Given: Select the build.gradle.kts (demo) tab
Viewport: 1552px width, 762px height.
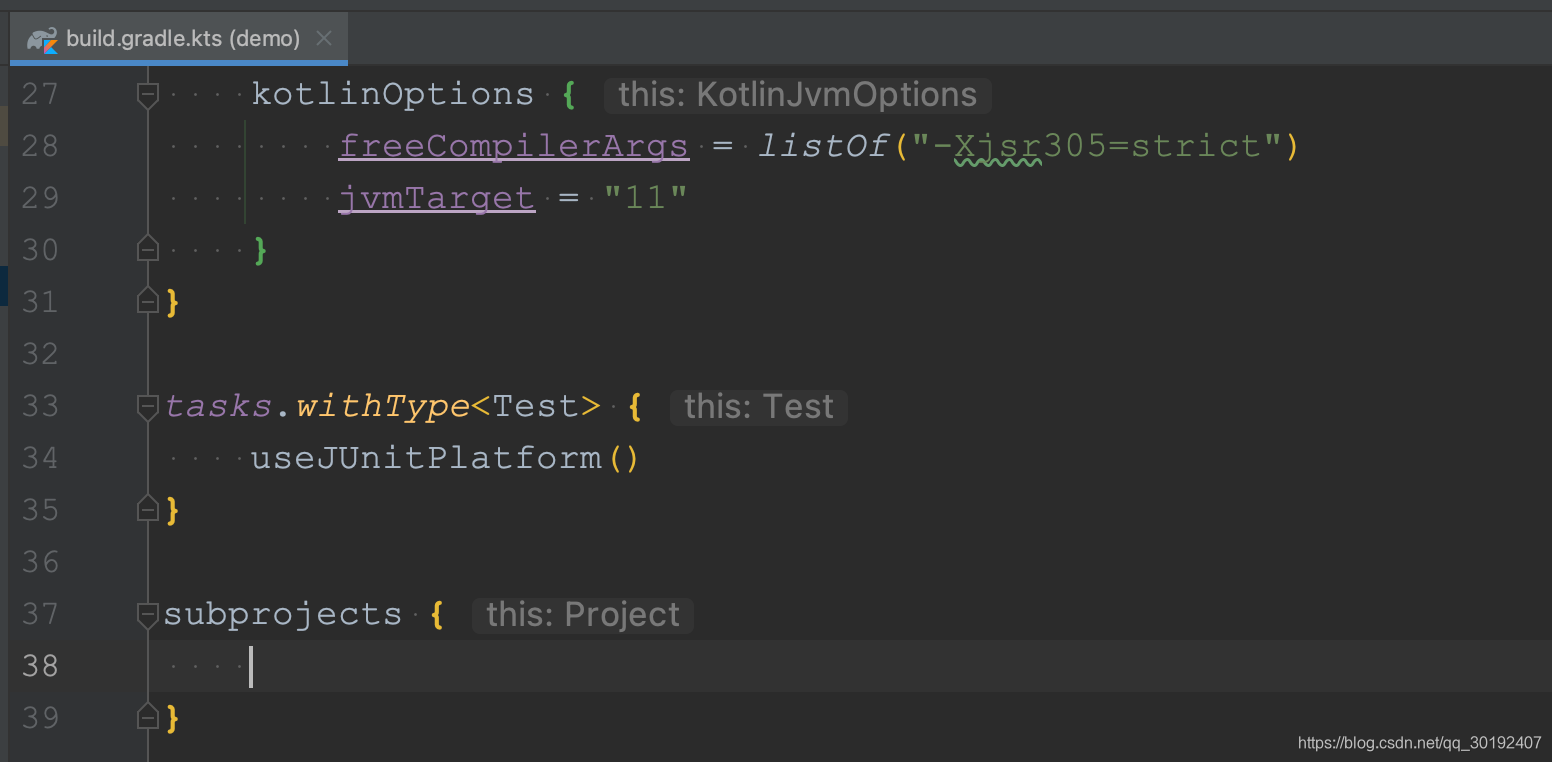Looking at the screenshot, I should [179, 39].
